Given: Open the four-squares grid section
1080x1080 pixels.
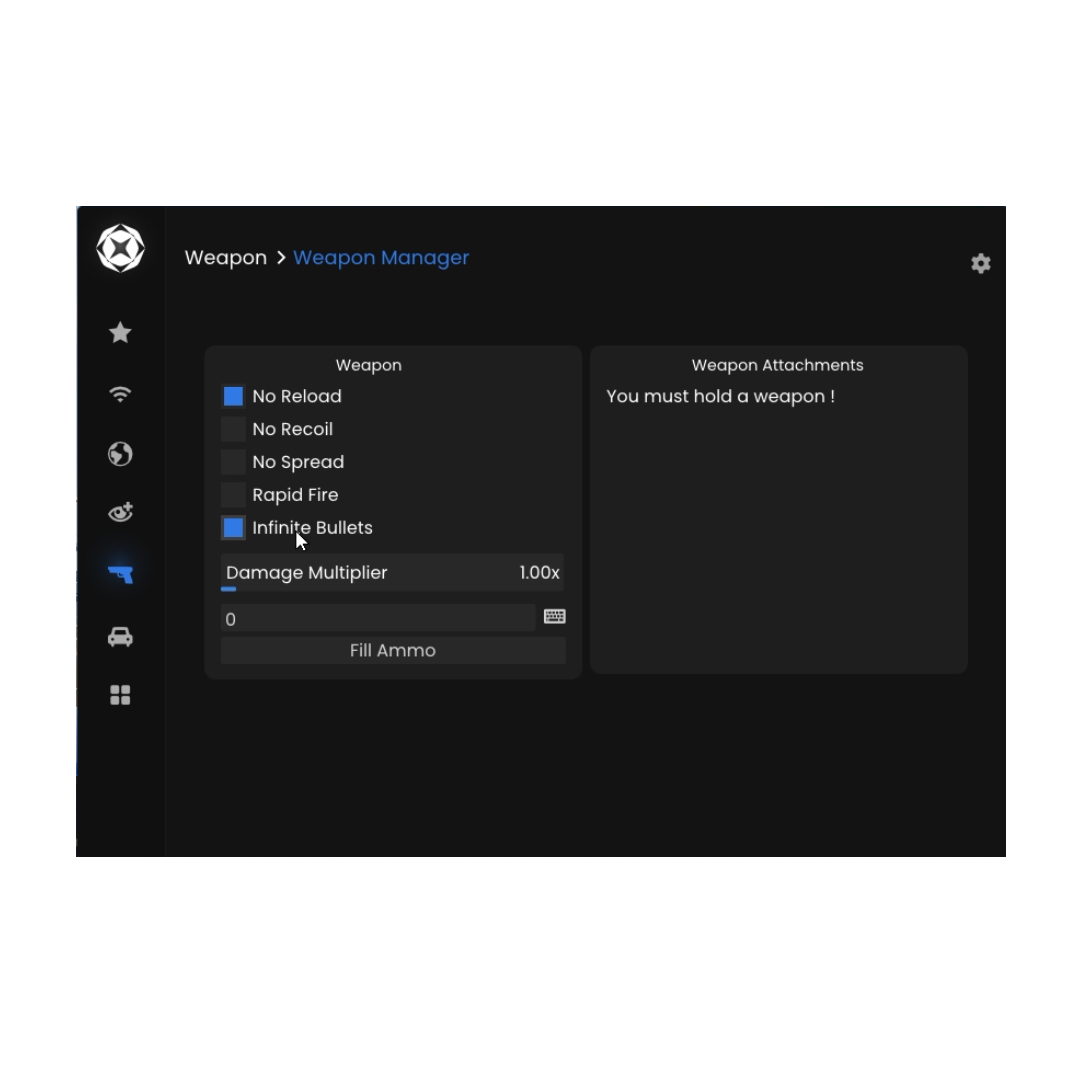Looking at the screenshot, I should tap(120, 695).
